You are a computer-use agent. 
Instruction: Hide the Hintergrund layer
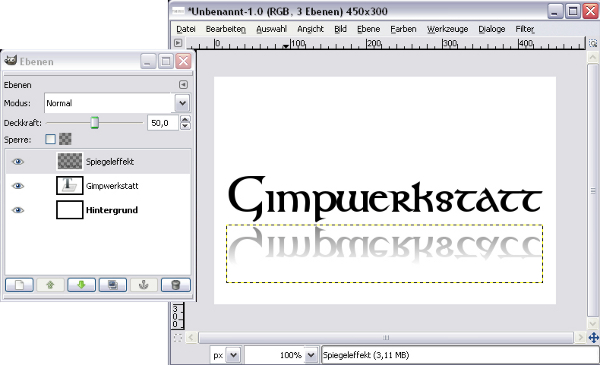(x=18, y=210)
